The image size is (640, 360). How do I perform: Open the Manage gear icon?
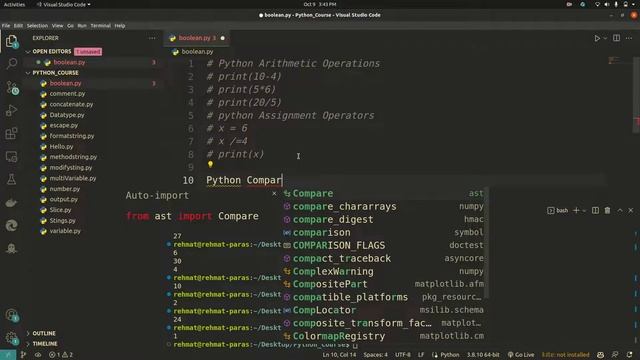[x=11, y=338]
